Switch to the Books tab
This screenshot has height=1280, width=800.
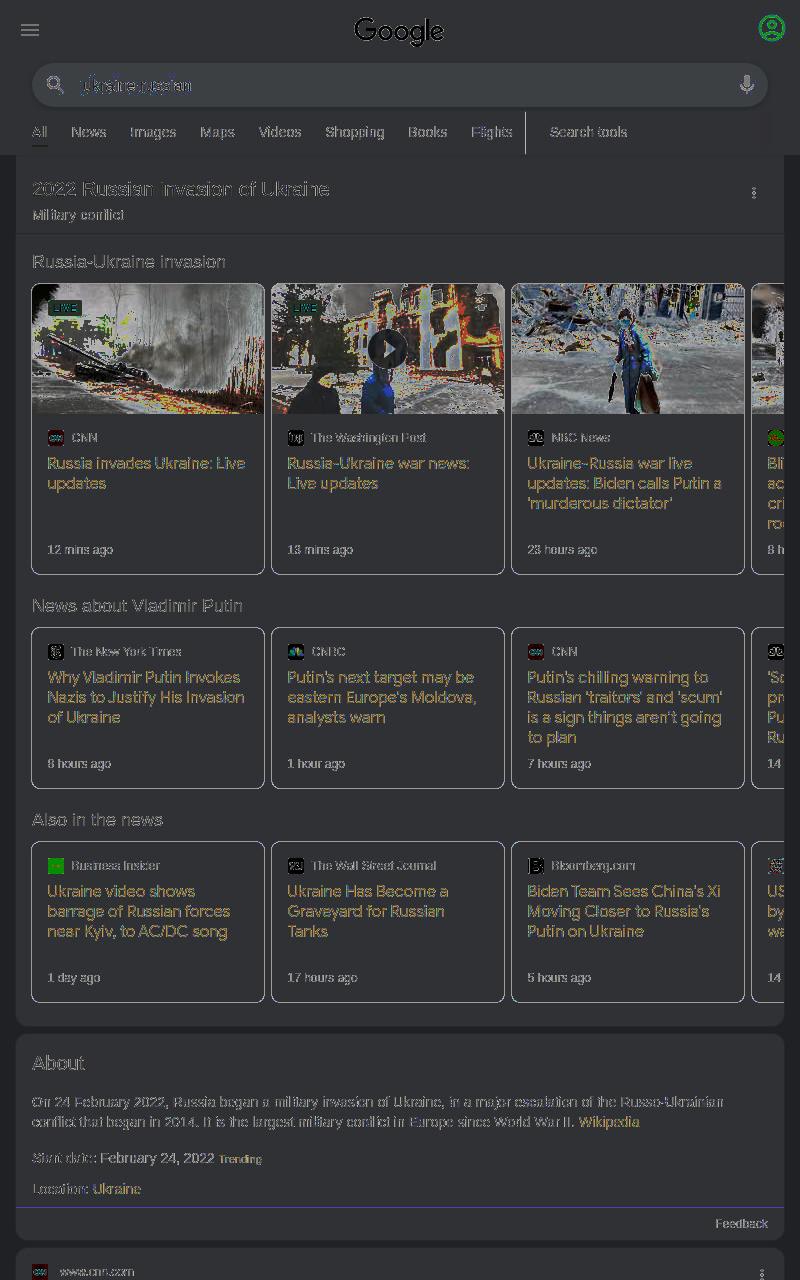point(427,132)
